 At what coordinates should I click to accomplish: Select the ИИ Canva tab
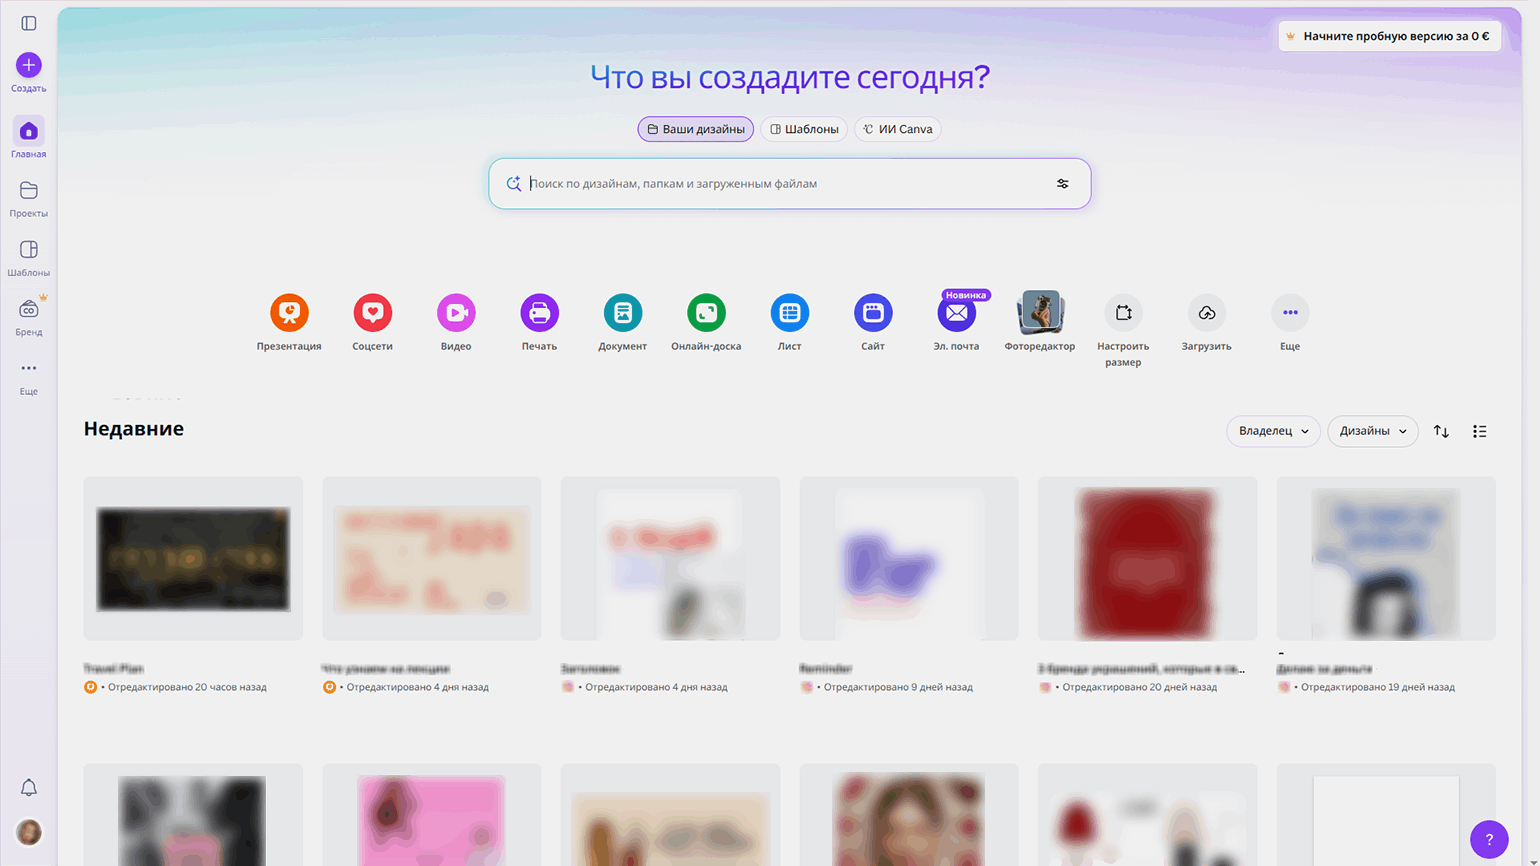pos(897,129)
